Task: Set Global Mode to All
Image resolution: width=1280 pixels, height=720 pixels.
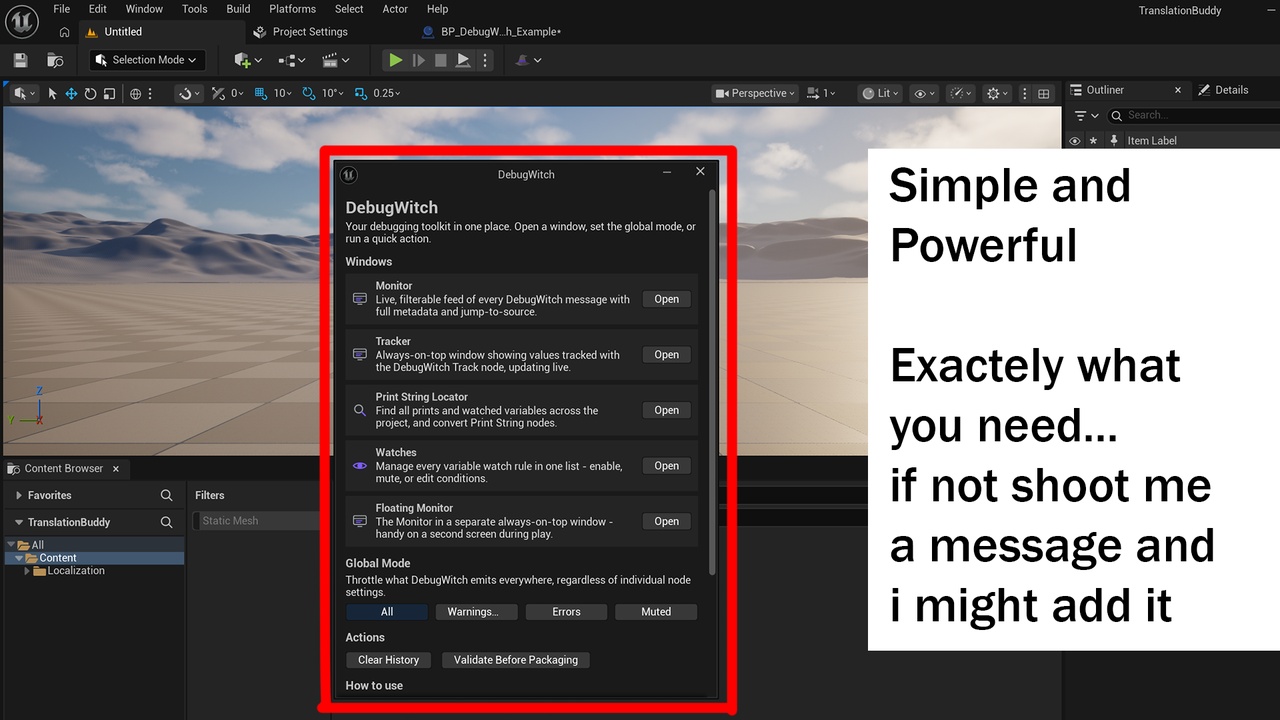Action: pos(387,612)
